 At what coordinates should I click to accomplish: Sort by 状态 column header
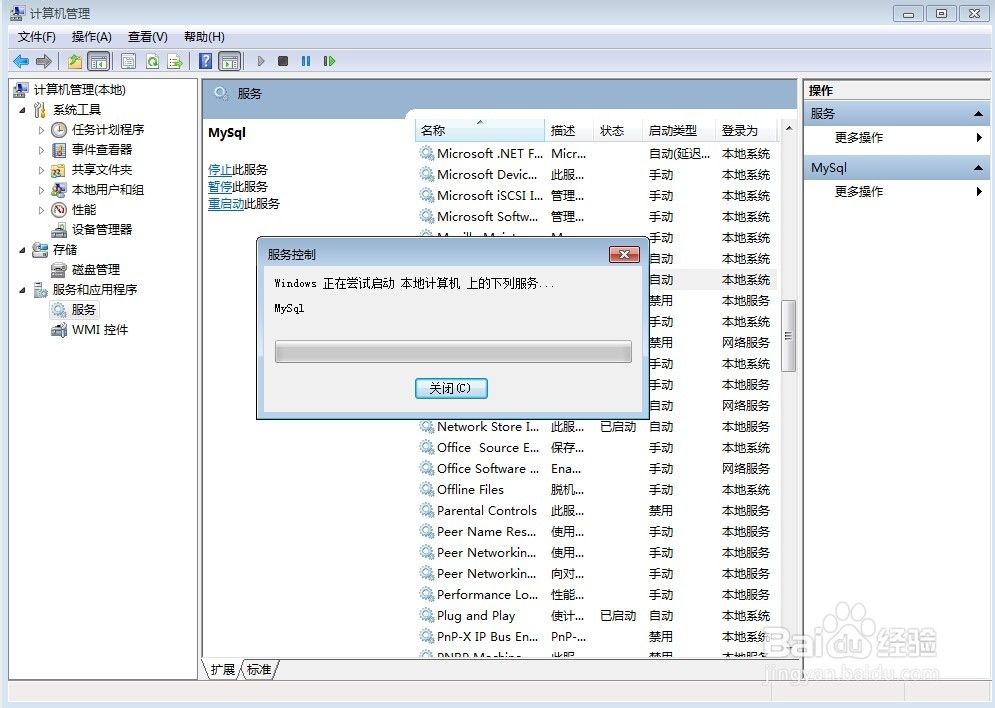(617, 131)
